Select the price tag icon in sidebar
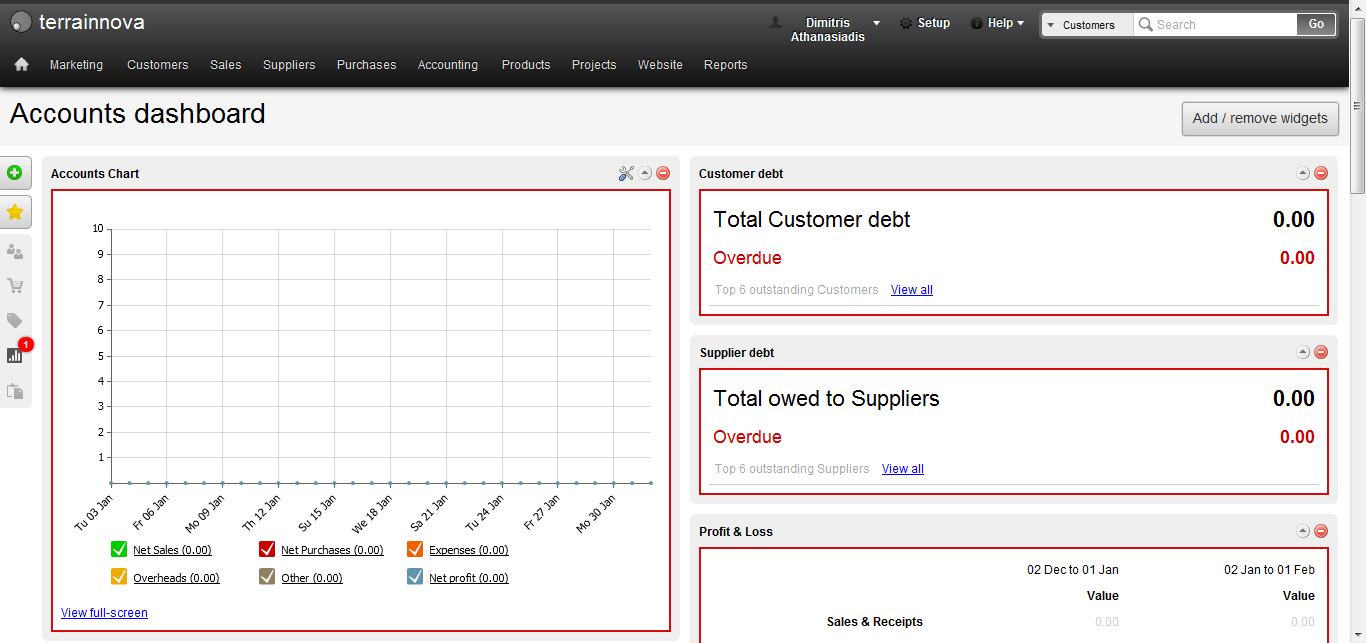 16,320
